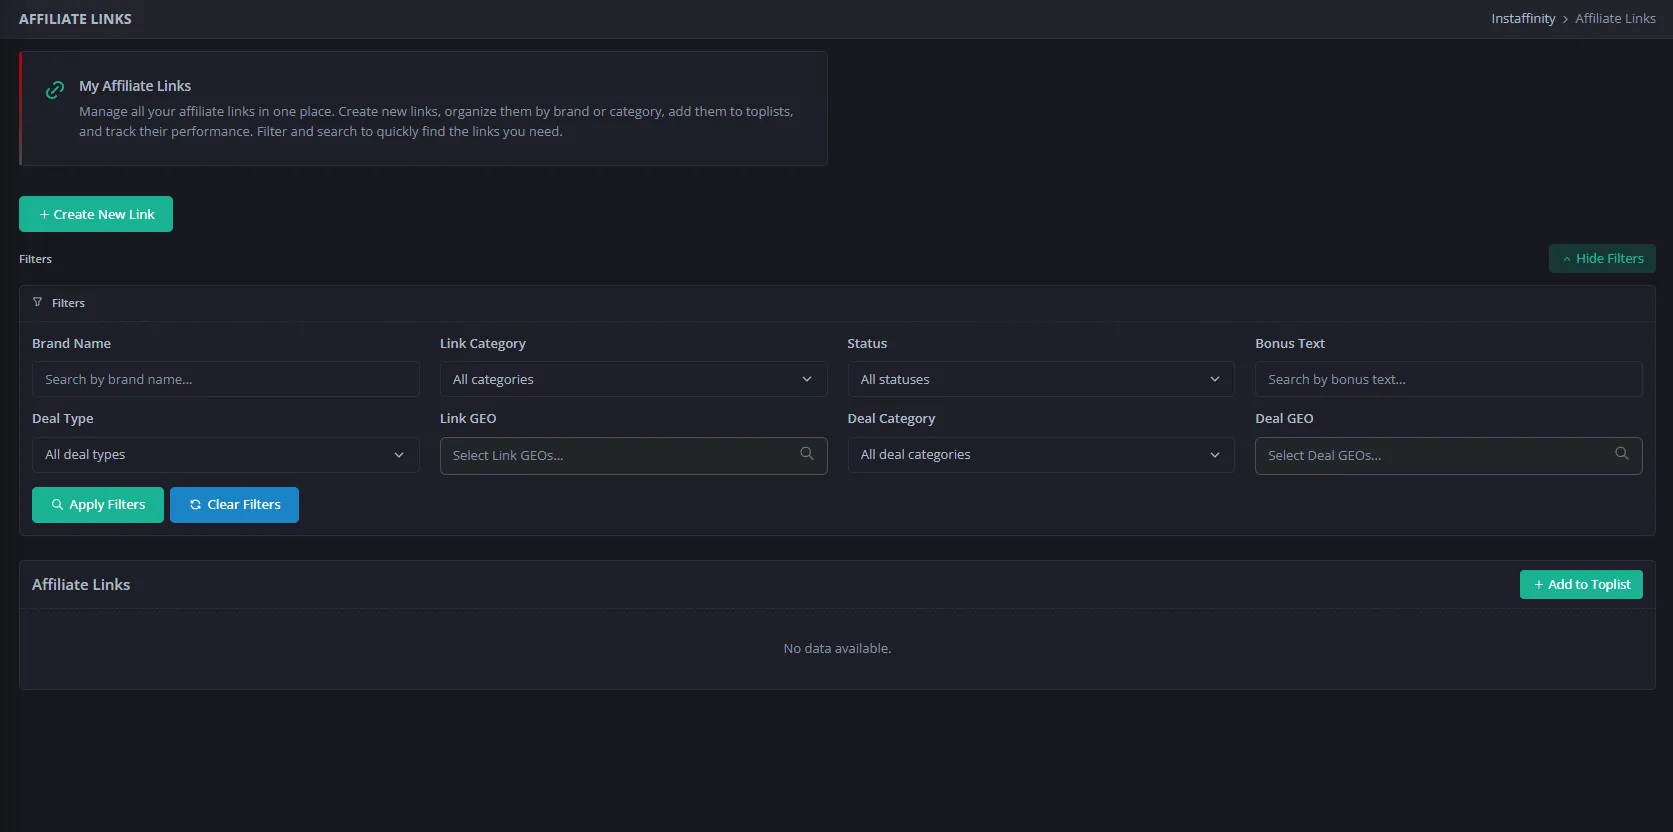Click the chain link icon beside My Affiliate Links
Image resolution: width=1673 pixels, height=832 pixels.
[x=55, y=90]
